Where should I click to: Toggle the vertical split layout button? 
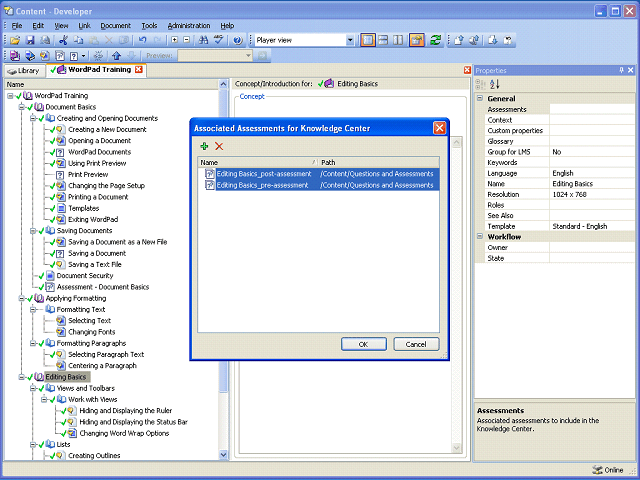[x=398, y=40]
